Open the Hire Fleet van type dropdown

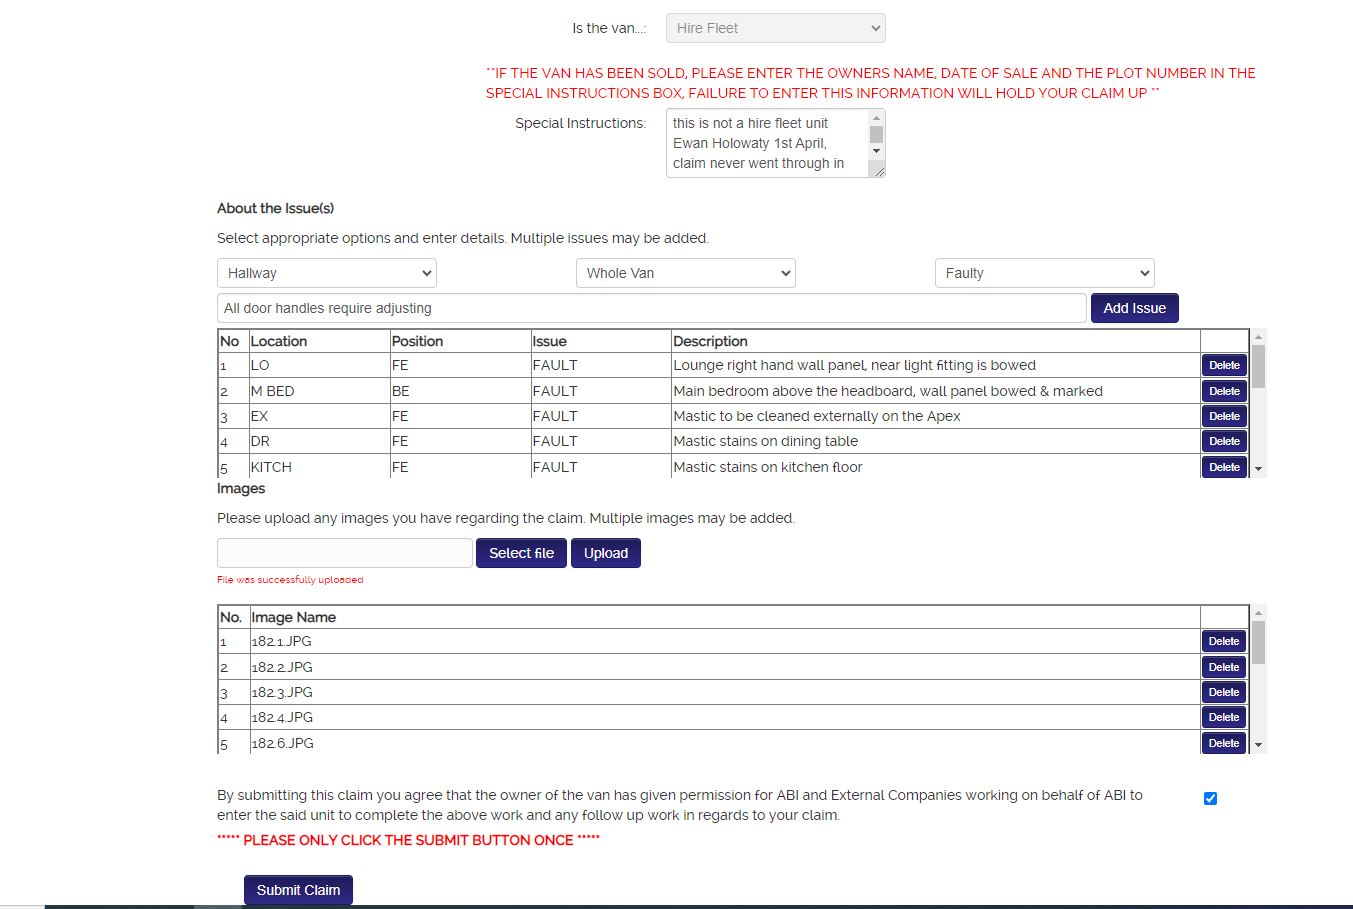(775, 28)
